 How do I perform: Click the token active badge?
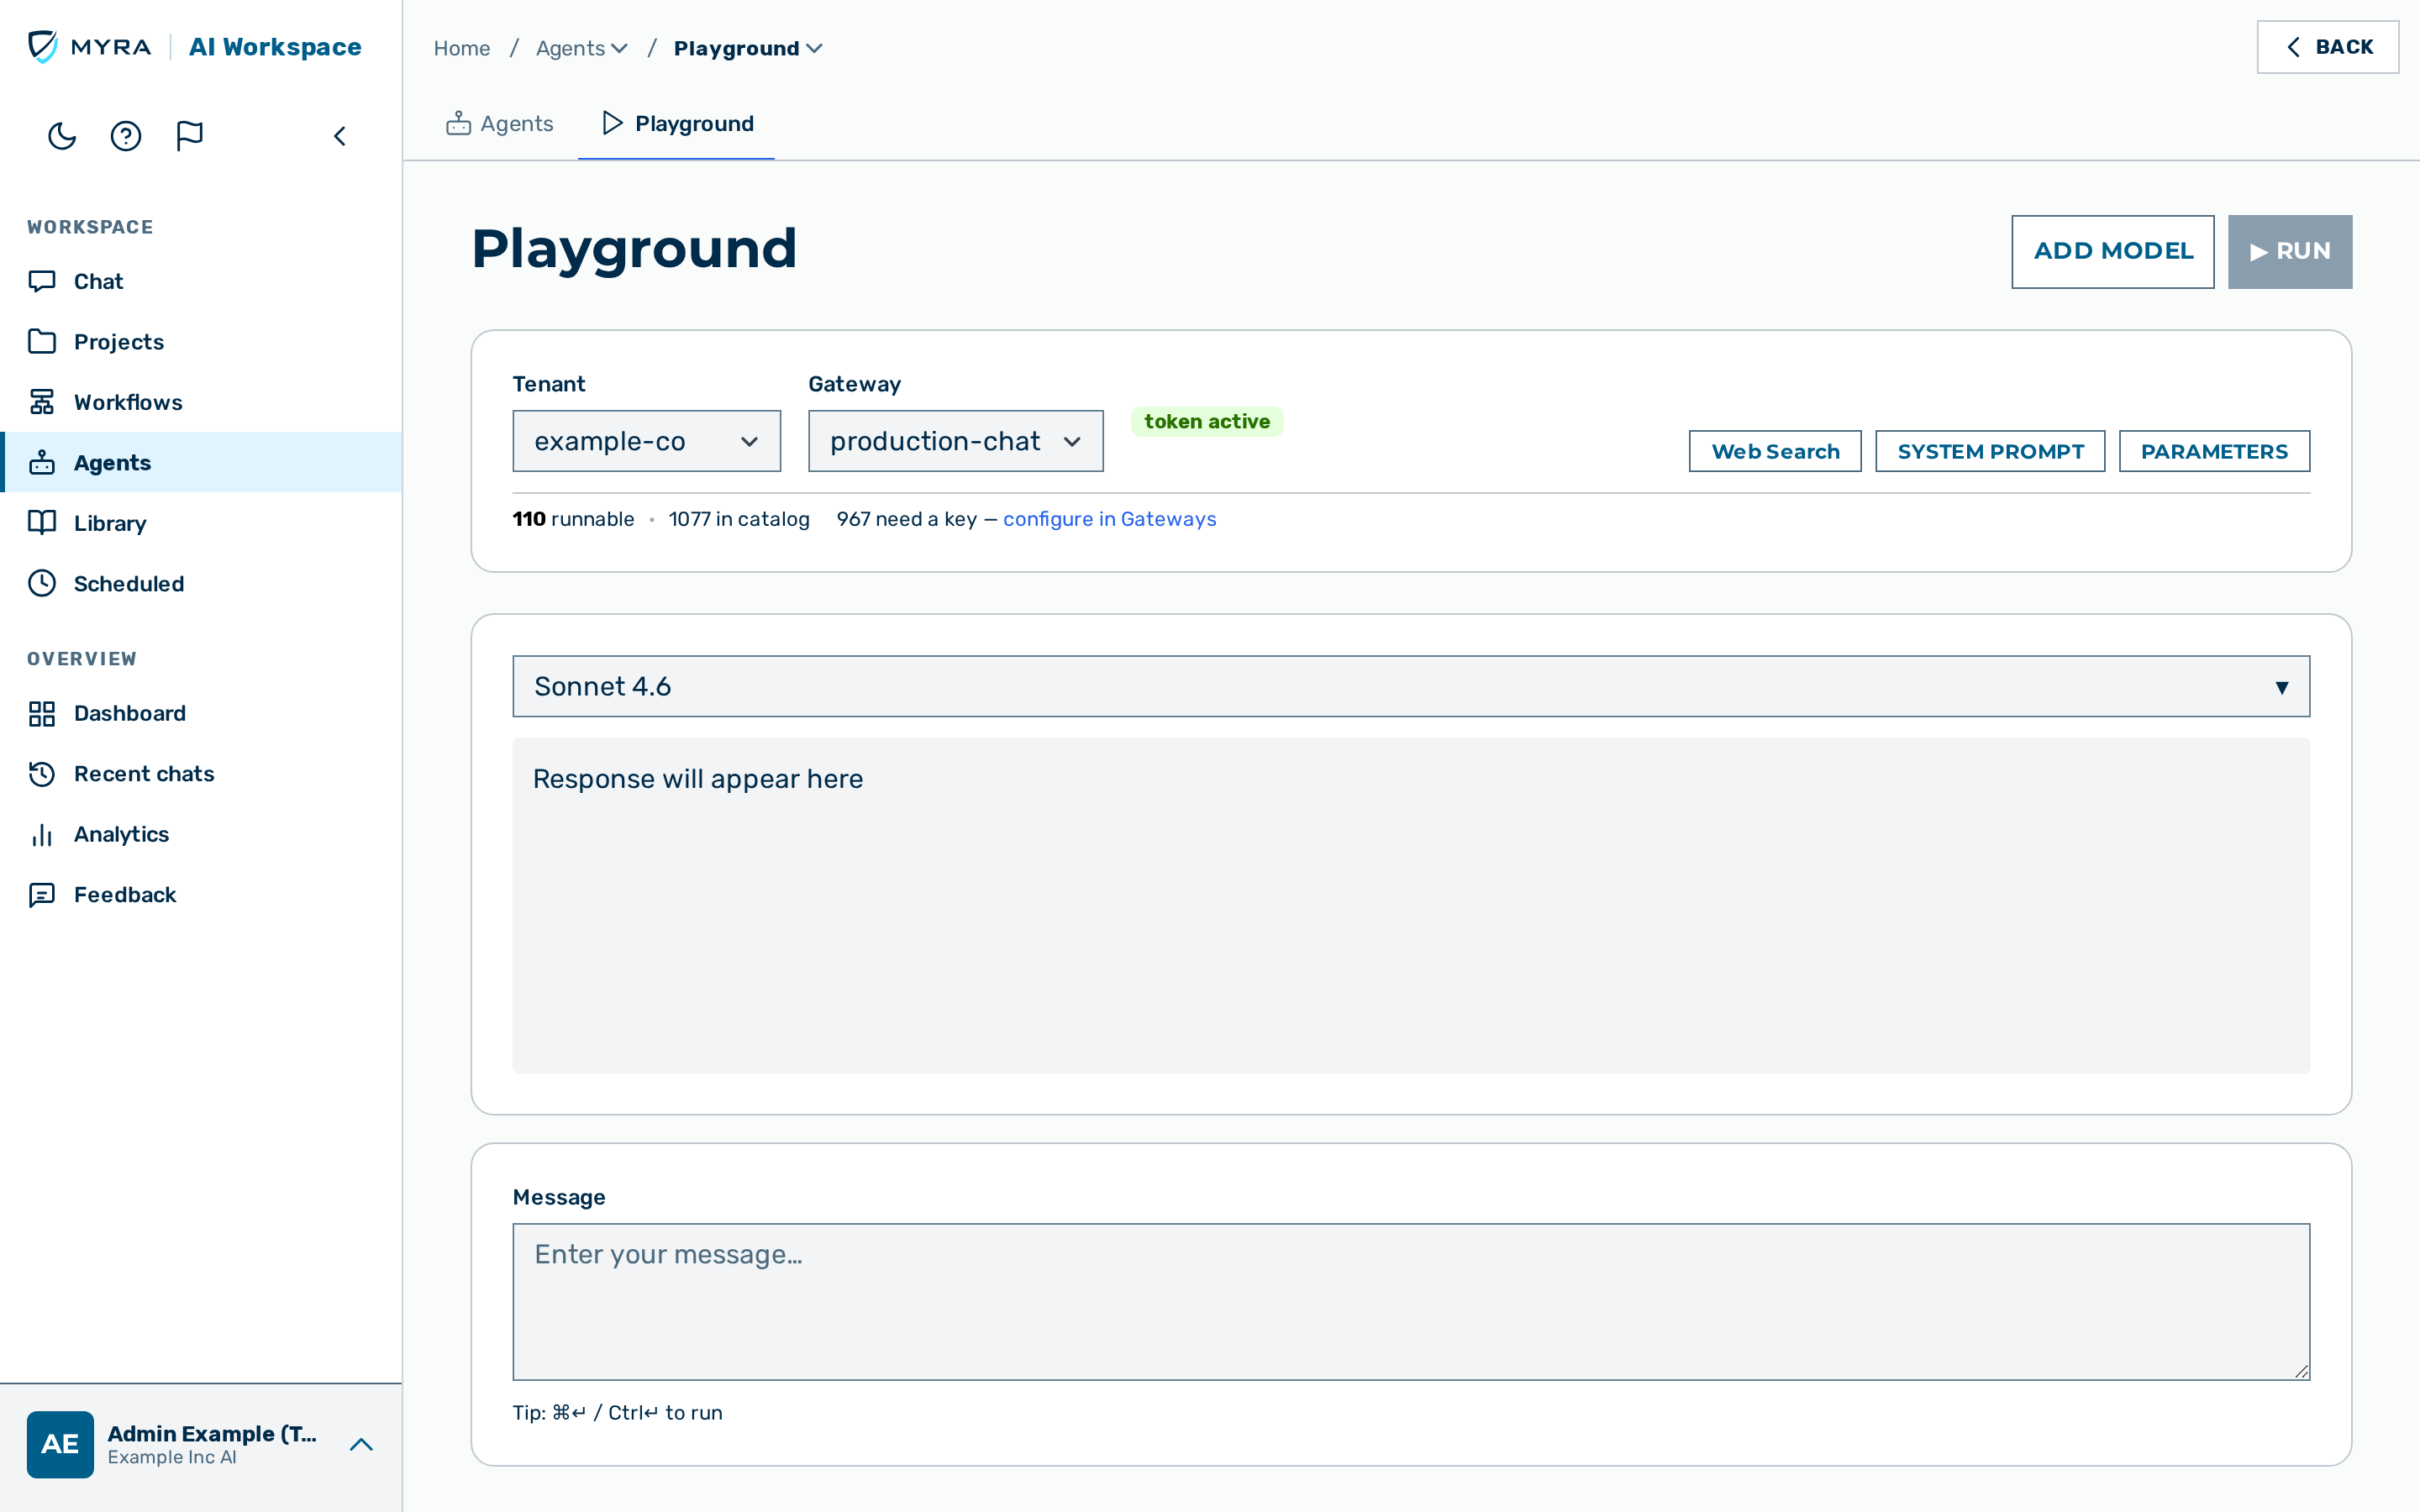[x=1207, y=421]
